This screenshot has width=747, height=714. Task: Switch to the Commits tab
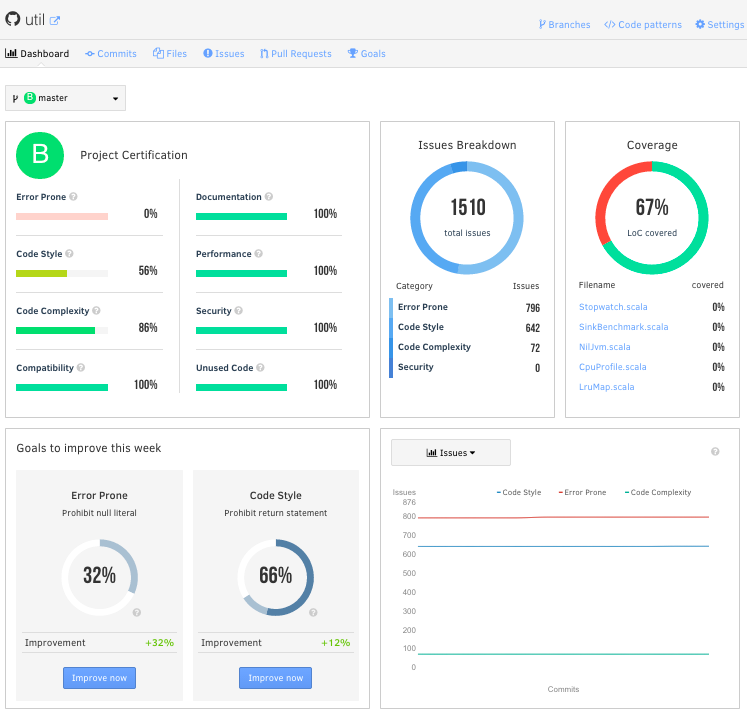(x=111, y=54)
